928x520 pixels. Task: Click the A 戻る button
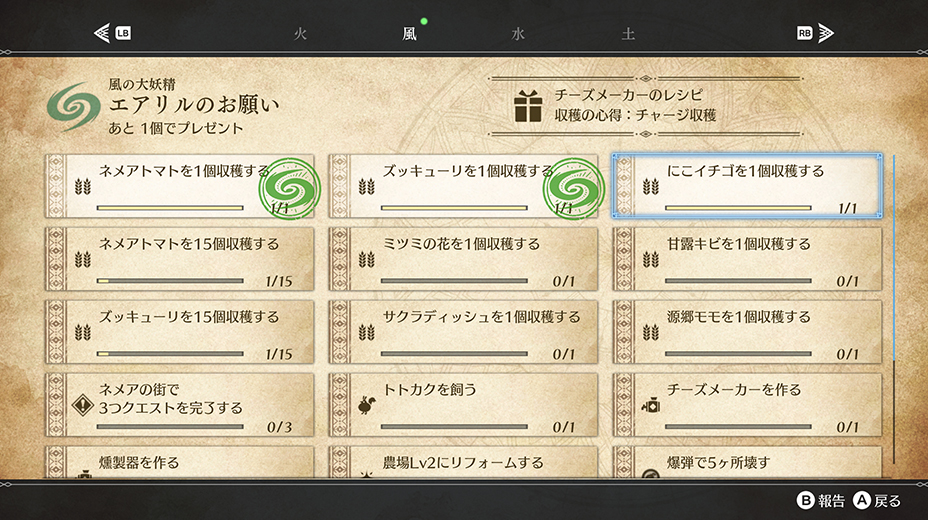[877, 500]
